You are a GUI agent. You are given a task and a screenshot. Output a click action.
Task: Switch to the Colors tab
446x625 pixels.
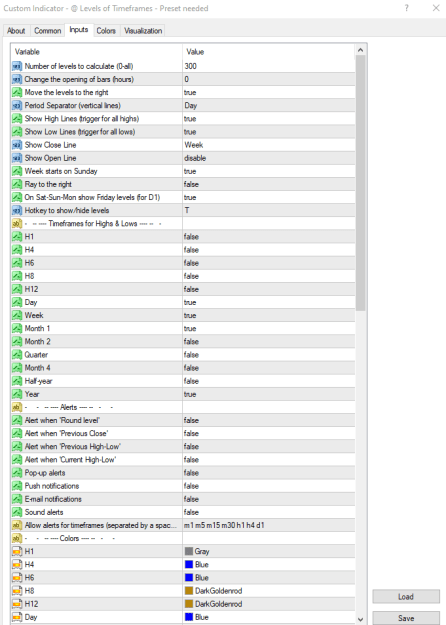[x=106, y=31]
